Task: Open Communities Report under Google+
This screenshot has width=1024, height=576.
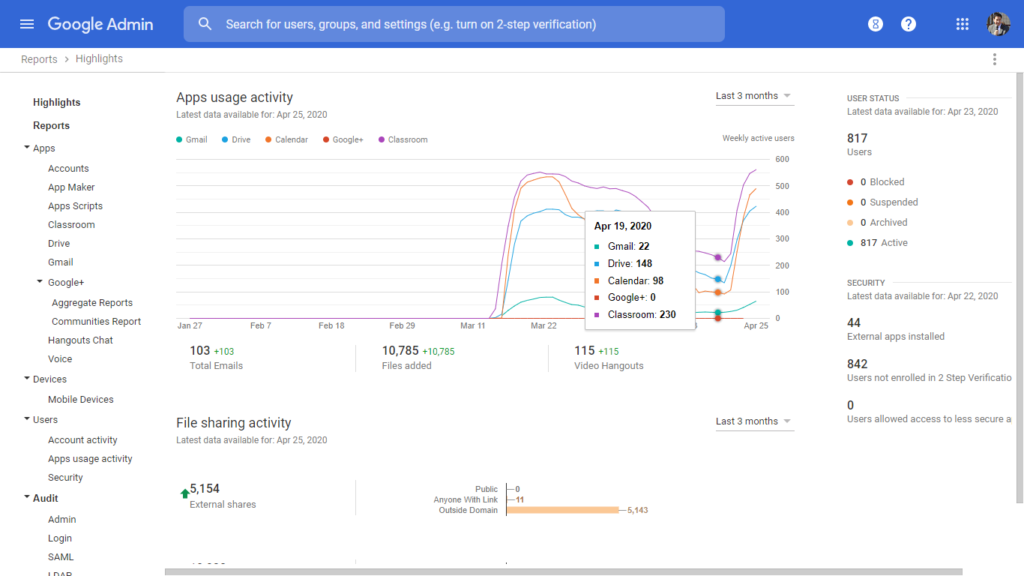Action: coord(96,322)
